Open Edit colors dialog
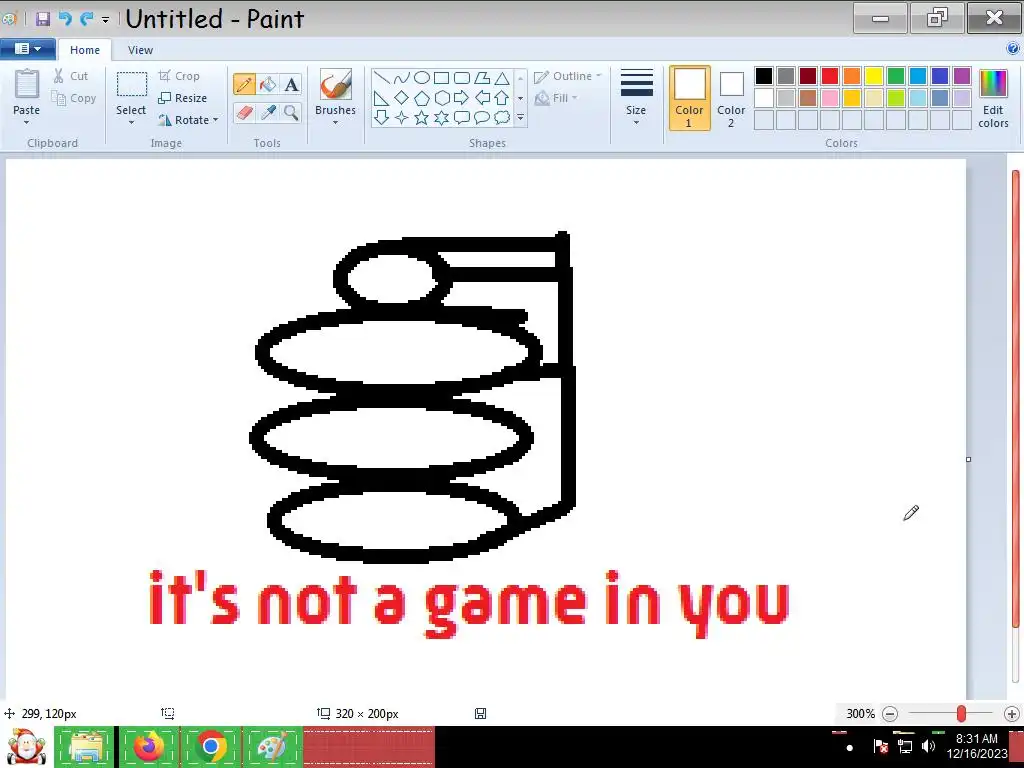 [x=993, y=98]
